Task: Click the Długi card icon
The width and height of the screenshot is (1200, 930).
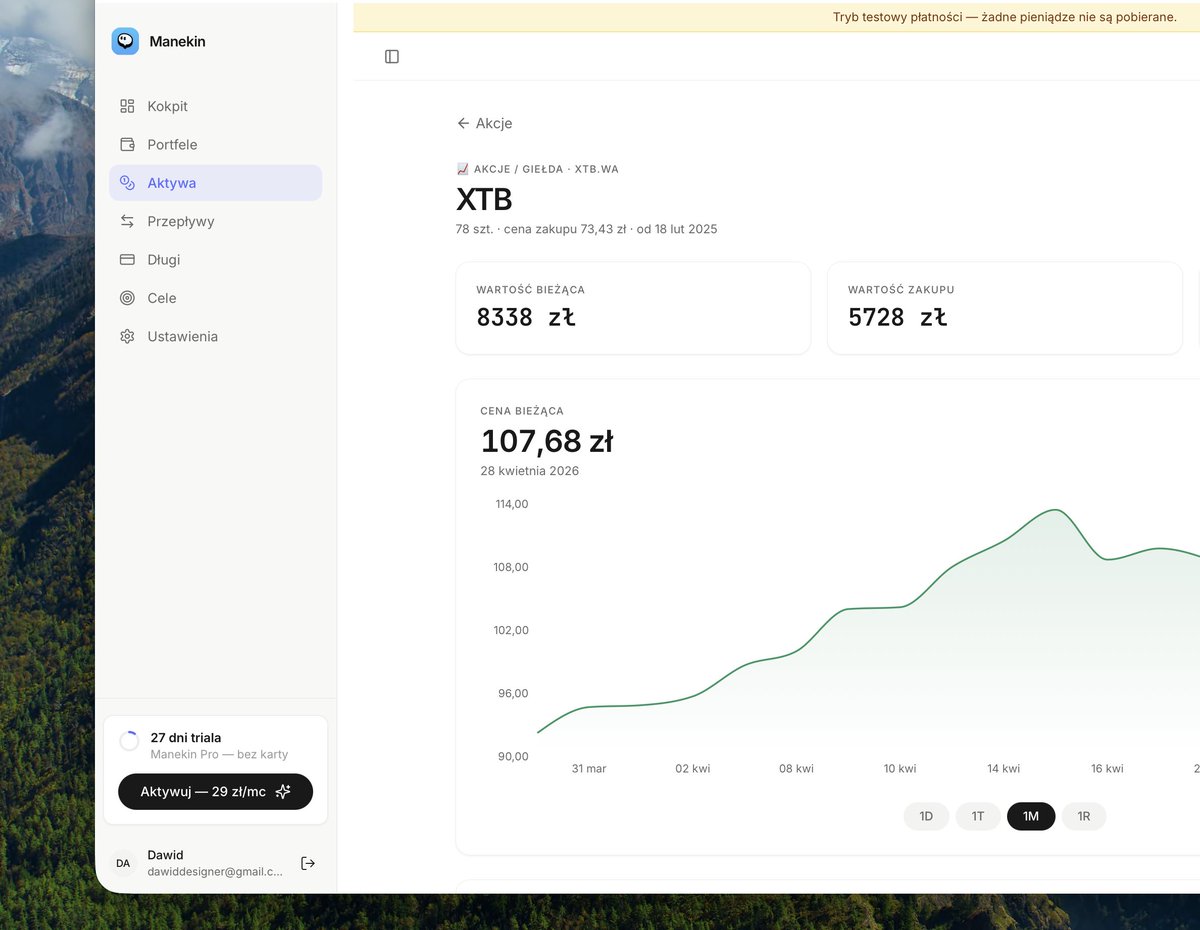Action: (x=127, y=259)
